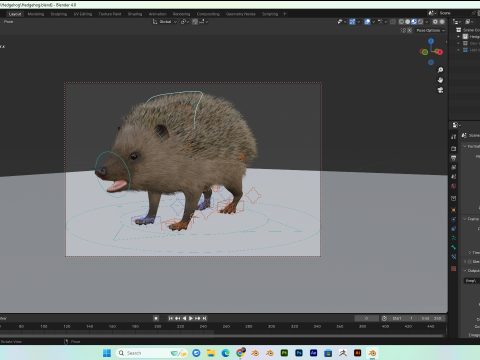Image resolution: width=480 pixels, height=360 pixels.
Task: Jump to the end frame
Action: tap(204, 318)
